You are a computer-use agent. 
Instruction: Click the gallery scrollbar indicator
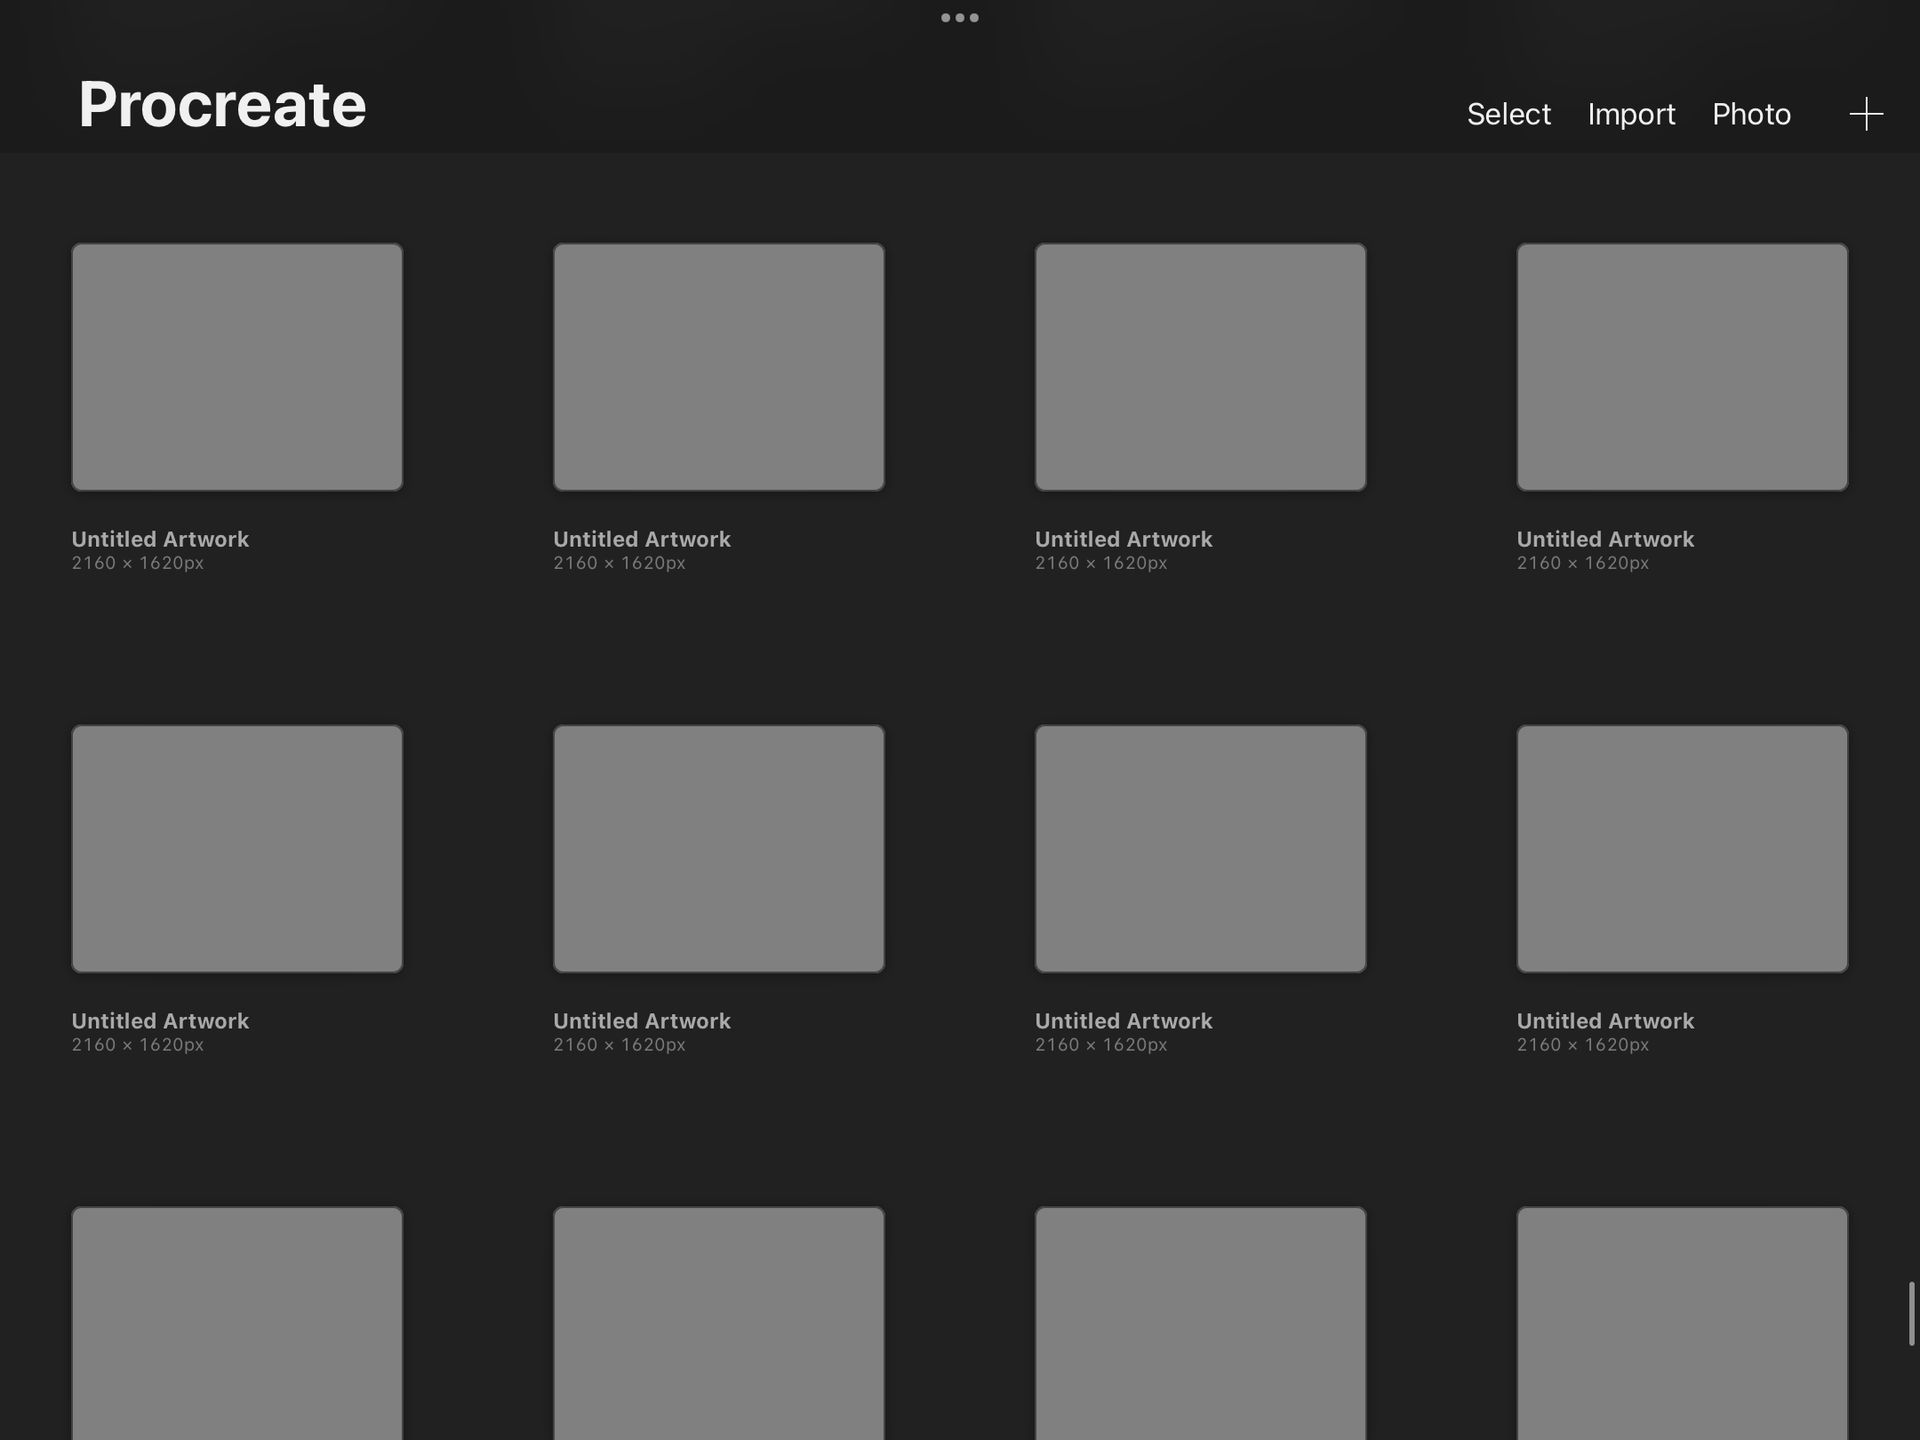(1910, 1313)
